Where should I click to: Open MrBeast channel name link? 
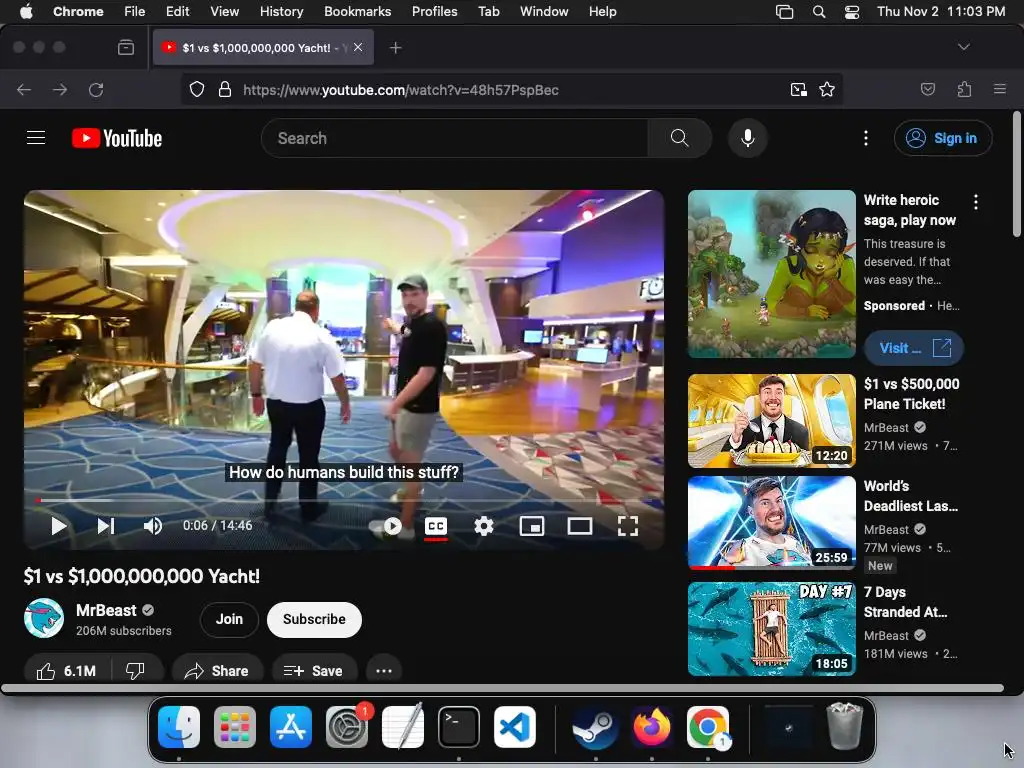(x=106, y=610)
